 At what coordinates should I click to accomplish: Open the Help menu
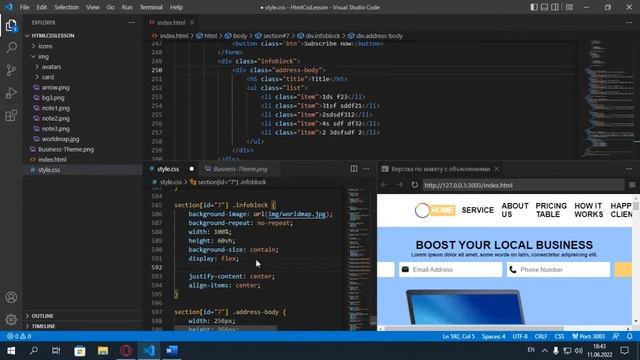(176, 7)
